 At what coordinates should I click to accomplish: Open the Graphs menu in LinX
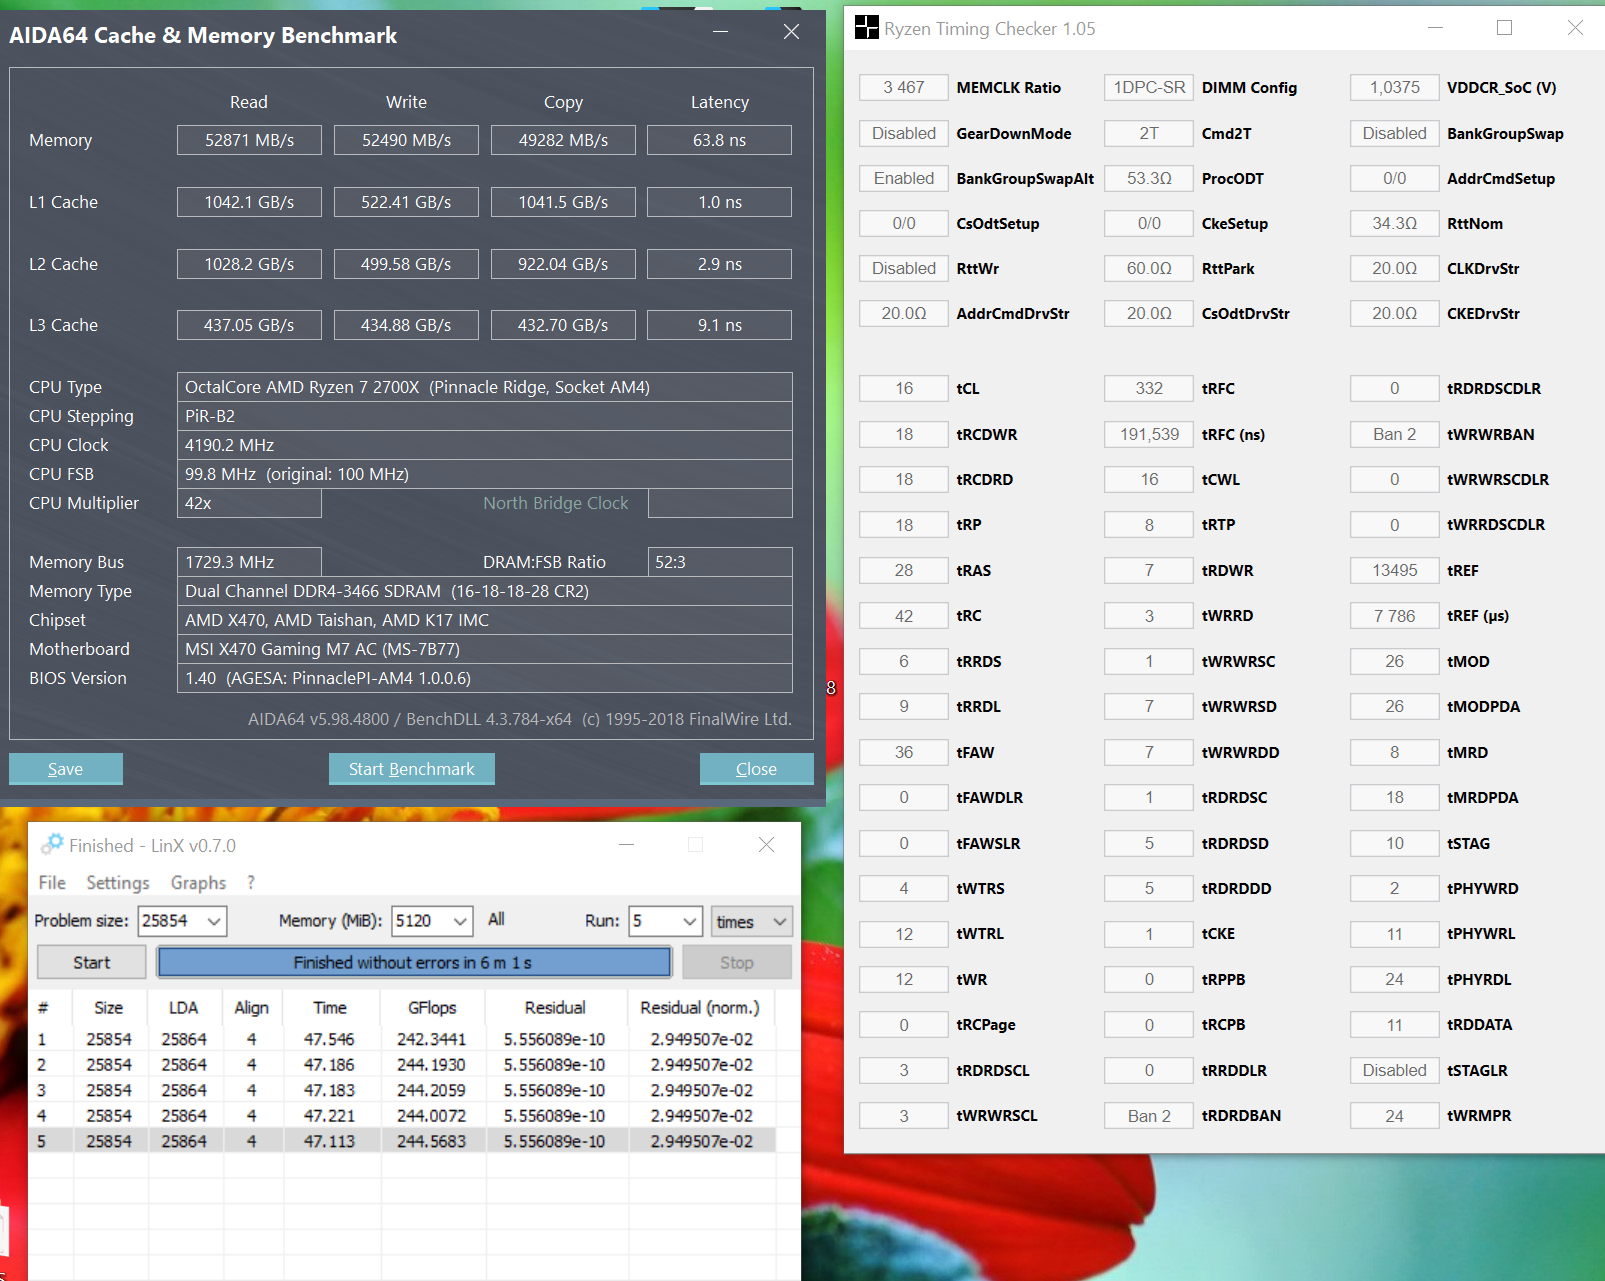(x=198, y=882)
